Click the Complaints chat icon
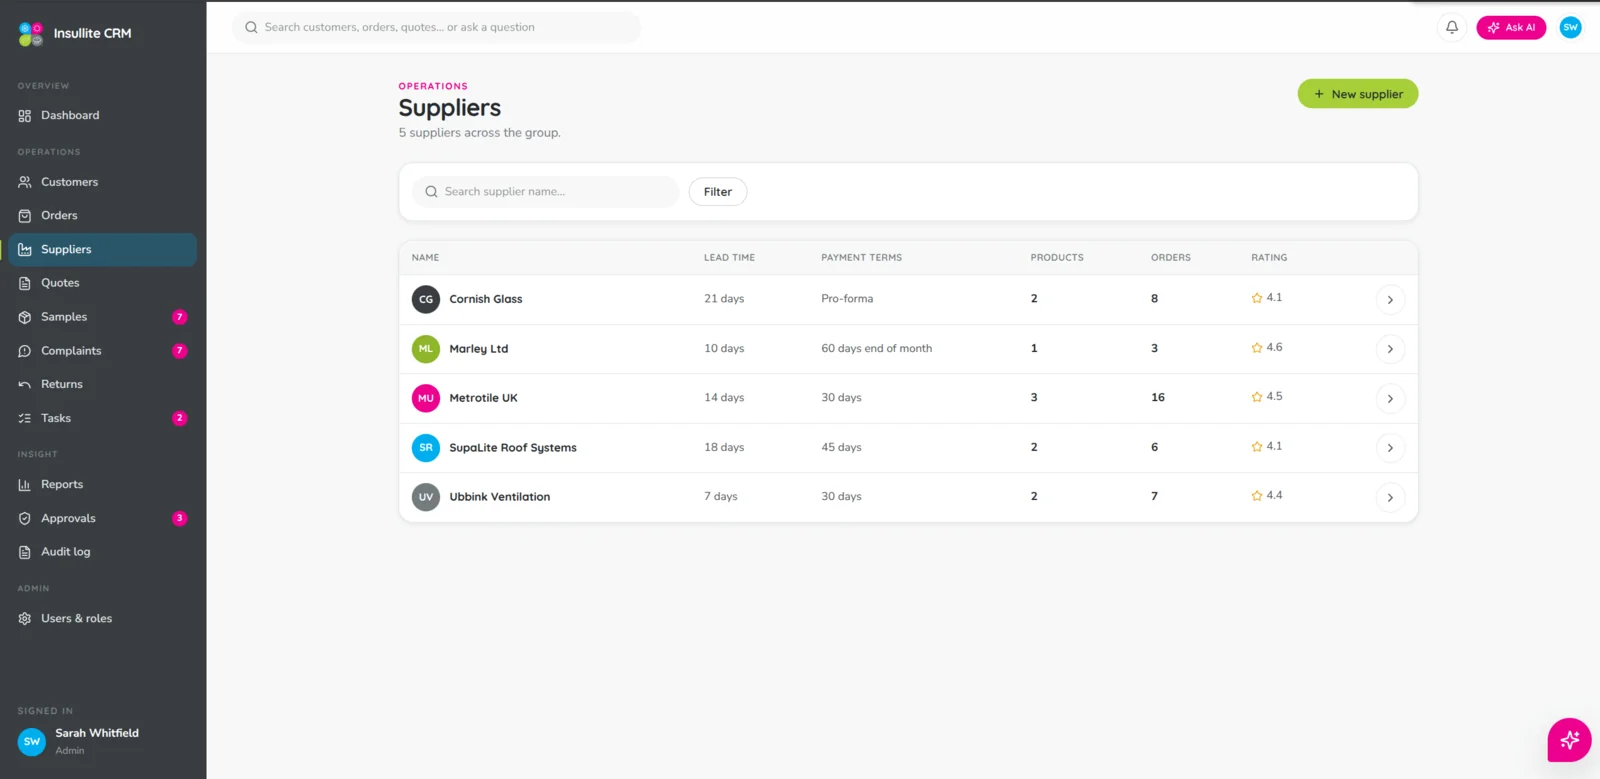 click(25, 351)
